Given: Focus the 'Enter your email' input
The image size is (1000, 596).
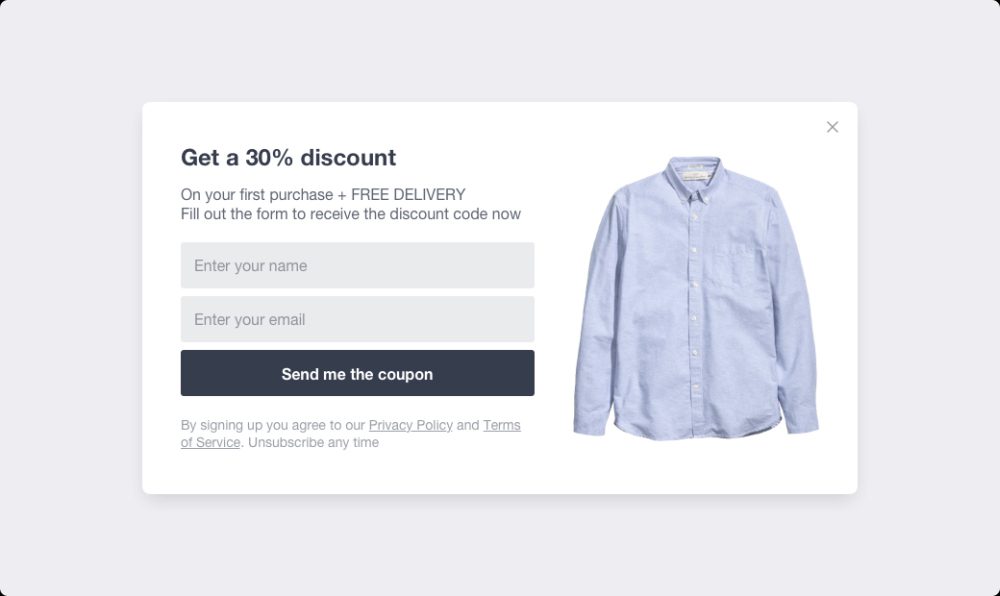Looking at the screenshot, I should [x=357, y=320].
